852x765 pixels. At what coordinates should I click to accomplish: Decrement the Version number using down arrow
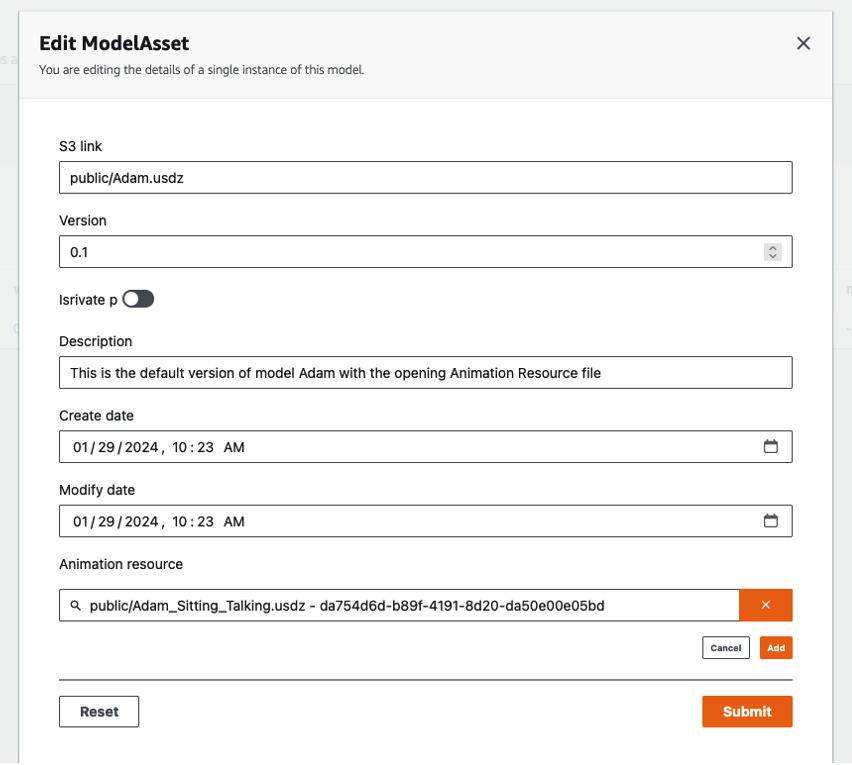click(x=772, y=256)
